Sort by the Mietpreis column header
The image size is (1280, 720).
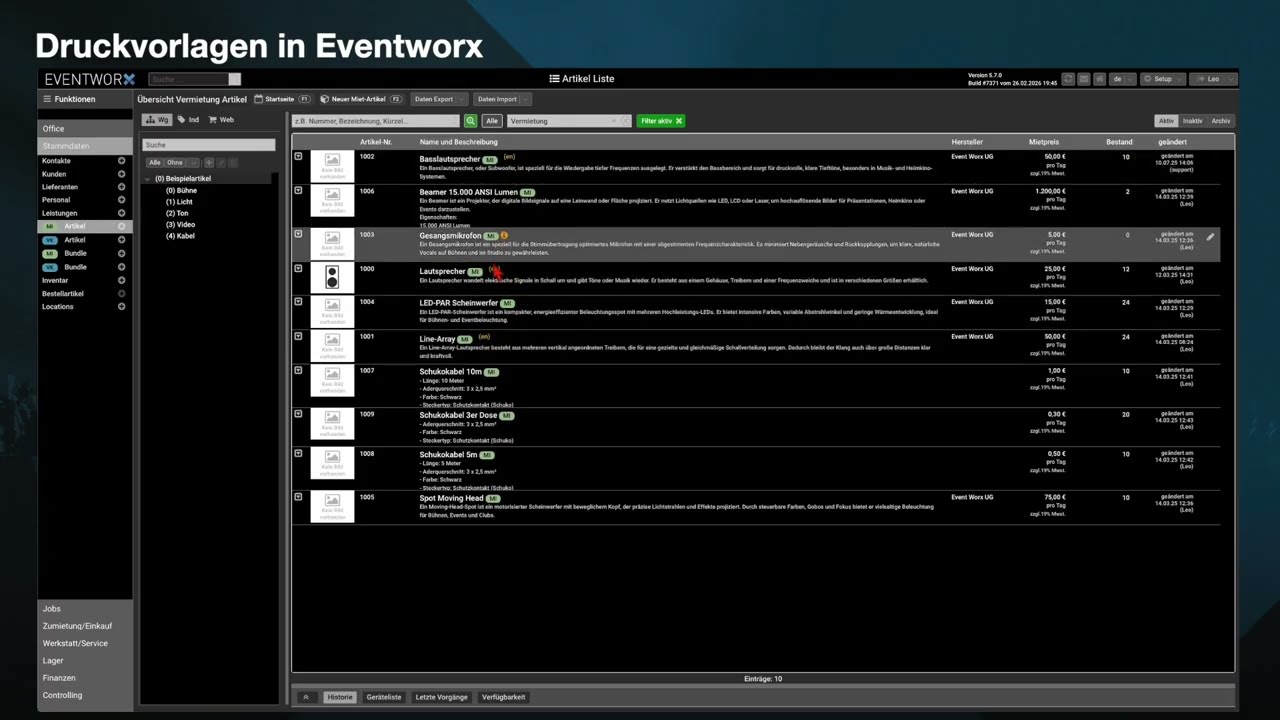(x=1044, y=142)
